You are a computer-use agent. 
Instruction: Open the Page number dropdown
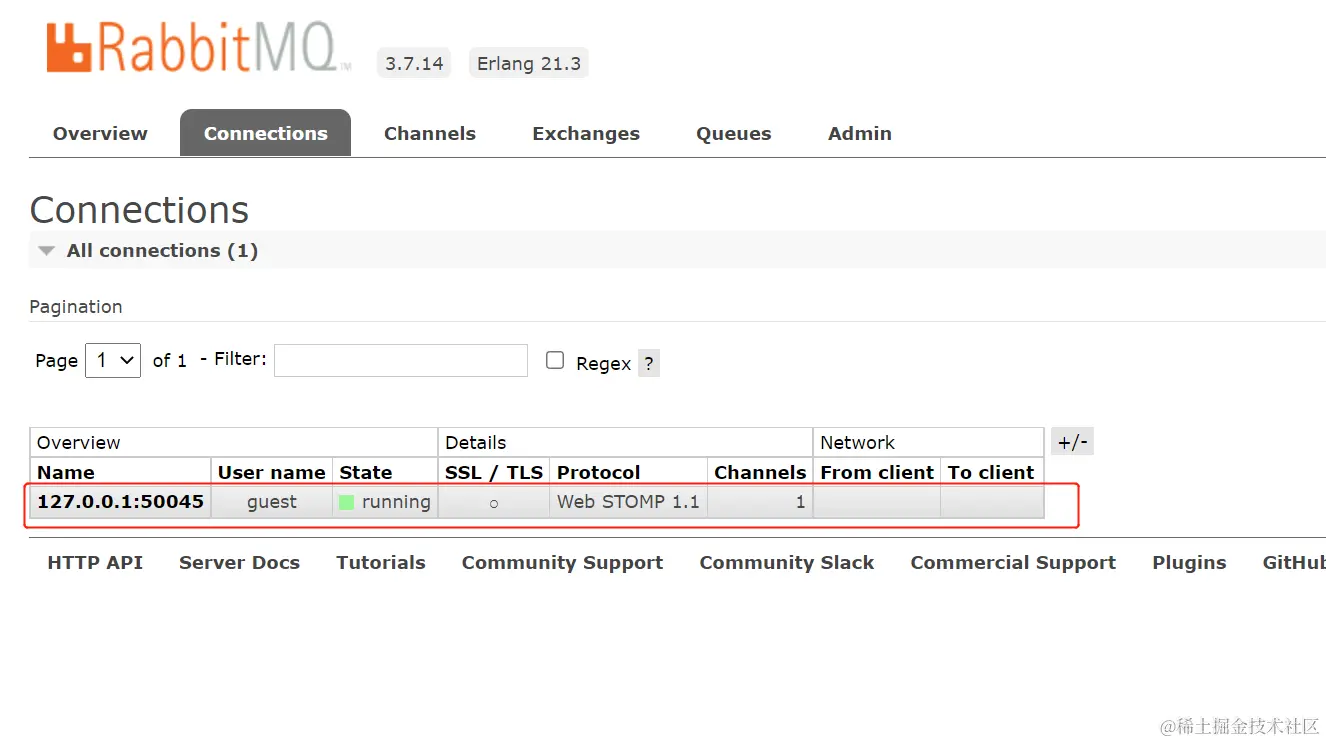pyautogui.click(x=113, y=360)
